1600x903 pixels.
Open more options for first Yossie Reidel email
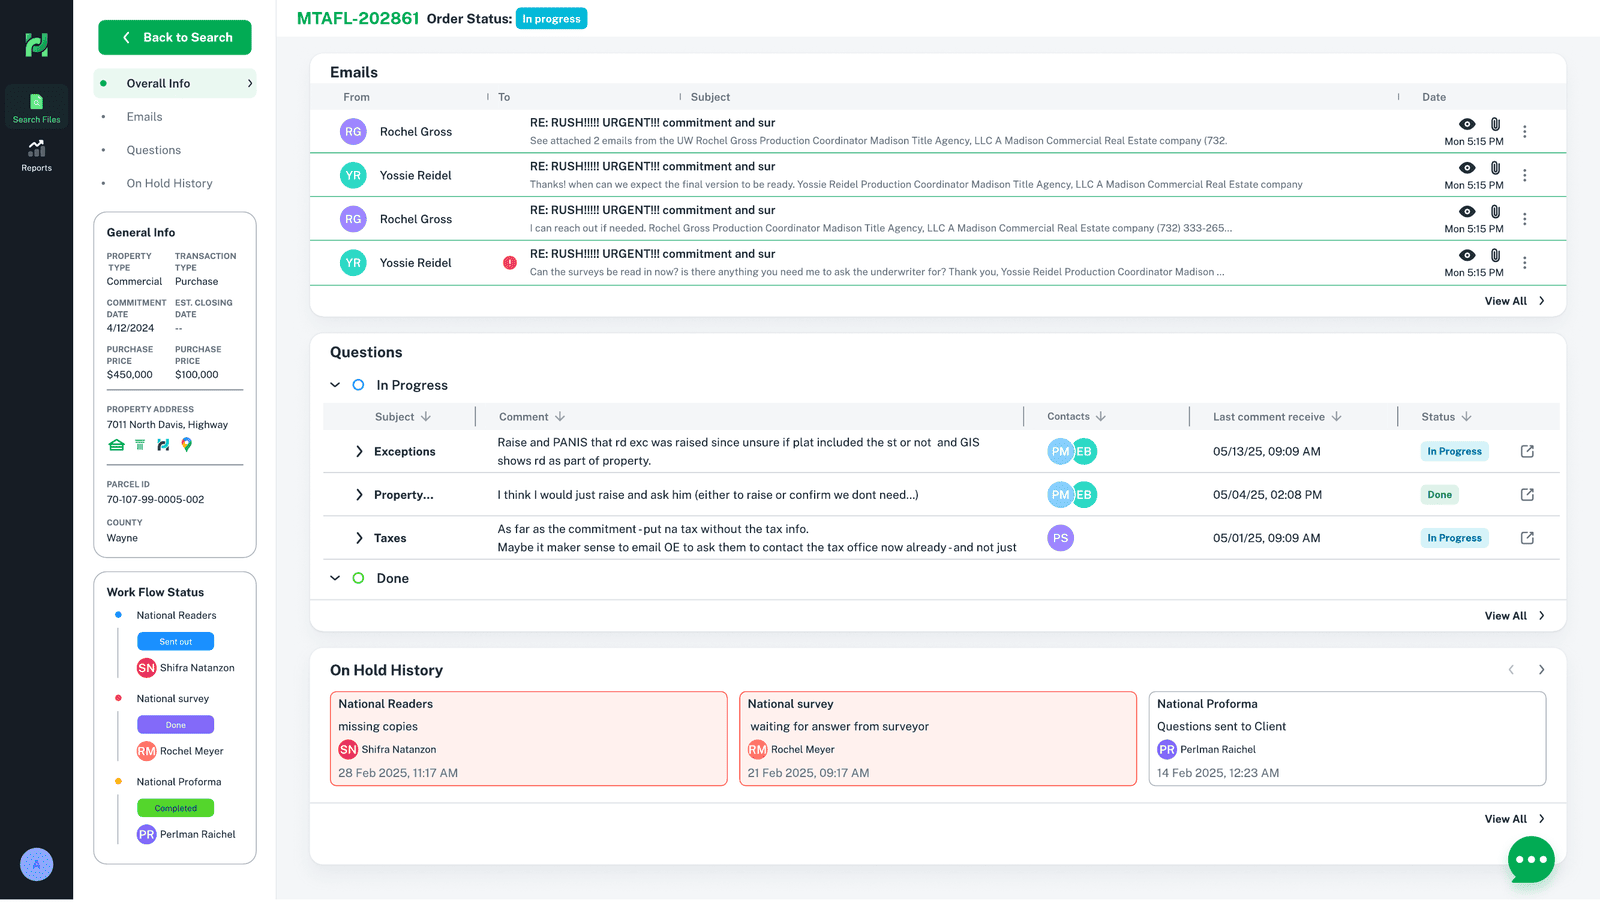point(1524,175)
